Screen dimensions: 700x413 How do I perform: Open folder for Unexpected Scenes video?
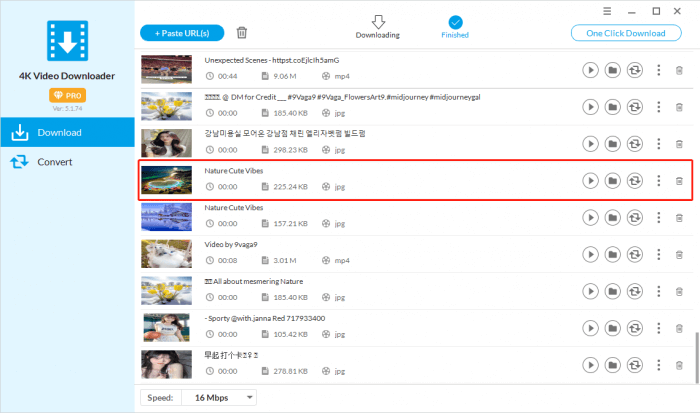coord(612,70)
